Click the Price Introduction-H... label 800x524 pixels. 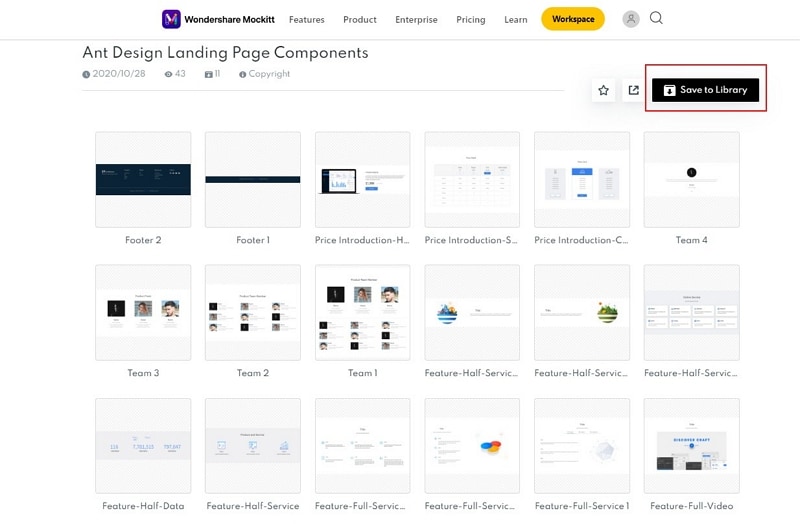(362, 240)
